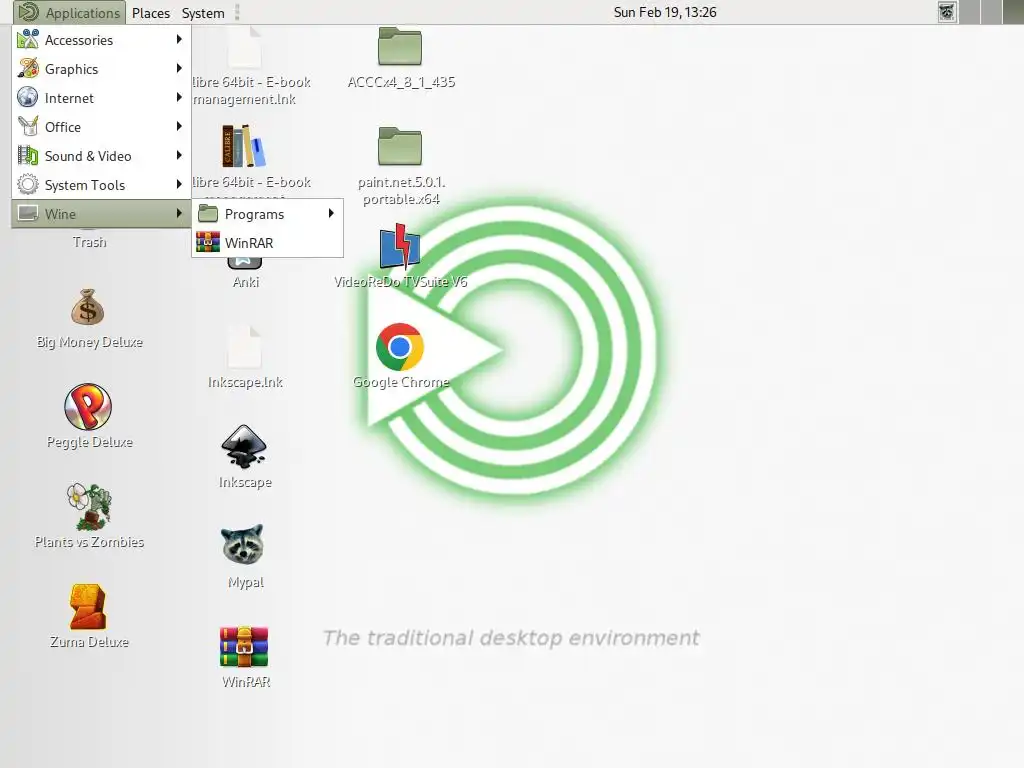
Task: Expand the arrow beside Sound & Video
Action: click(179, 155)
